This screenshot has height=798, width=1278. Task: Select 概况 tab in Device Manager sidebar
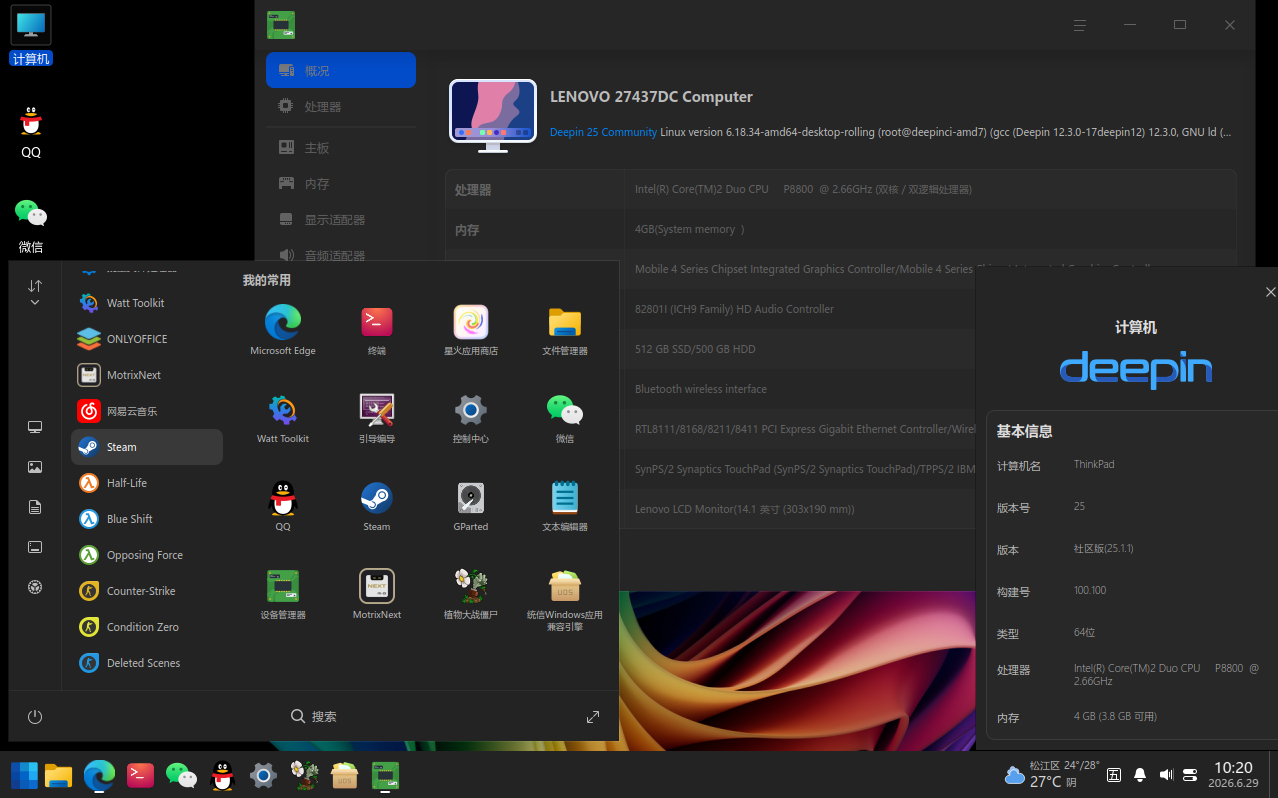click(x=341, y=70)
